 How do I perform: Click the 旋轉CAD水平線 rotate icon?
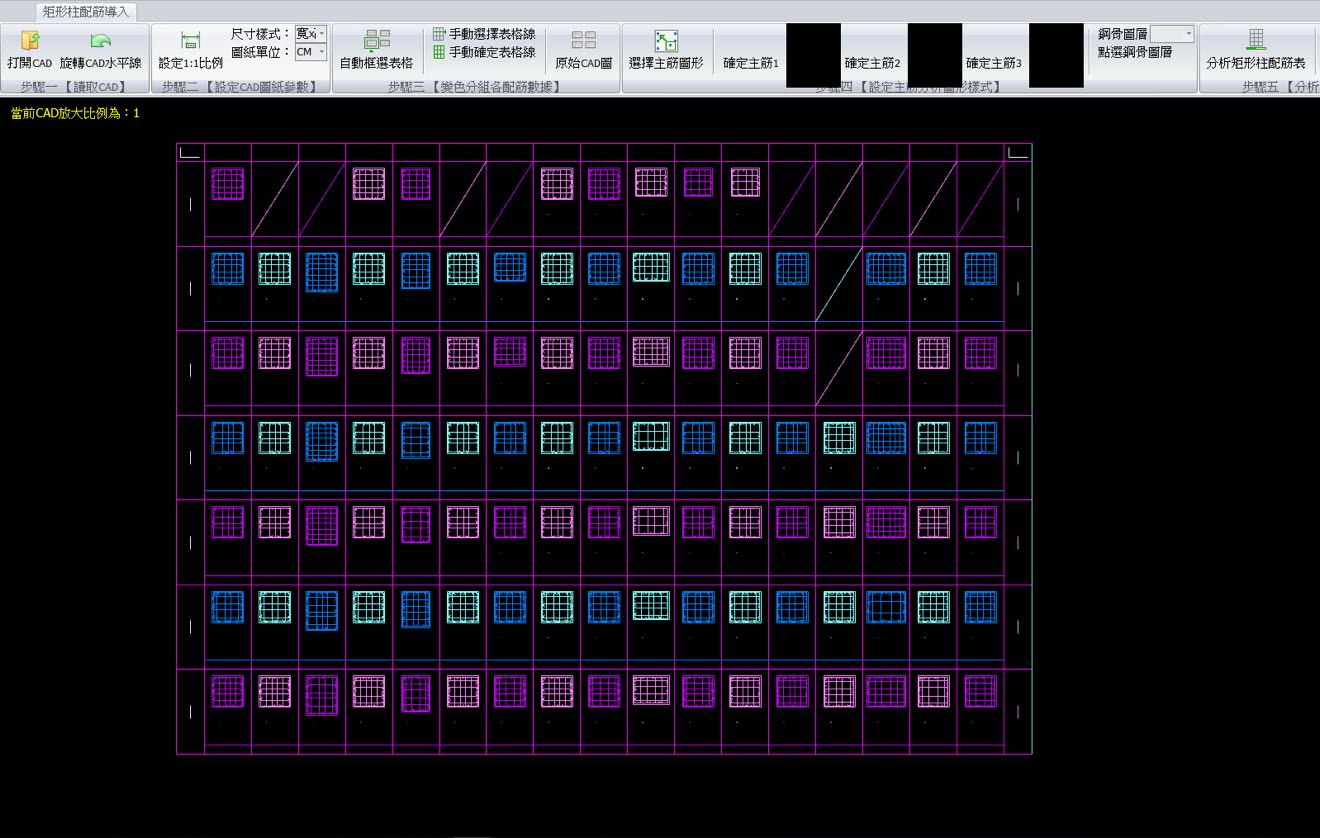(100, 41)
